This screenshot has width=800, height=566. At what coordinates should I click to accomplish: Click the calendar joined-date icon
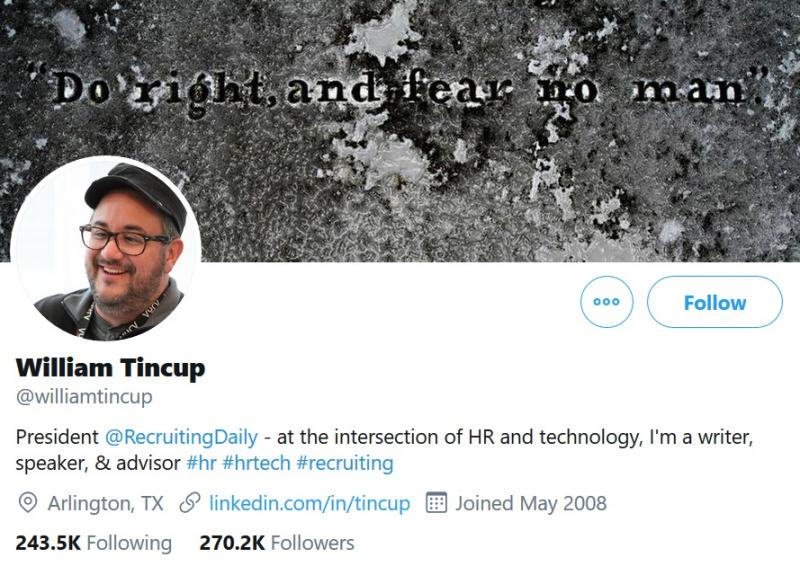pyautogui.click(x=436, y=502)
